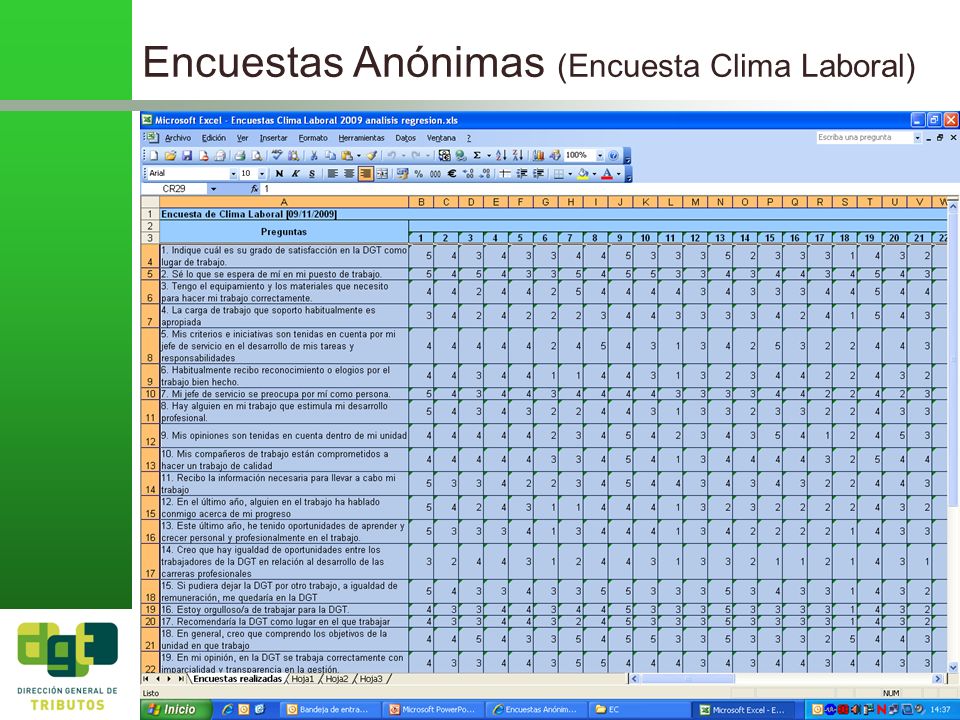This screenshot has height=720, width=960.
Task: Toggle right text alignment (highlighted)
Action: coord(366,174)
